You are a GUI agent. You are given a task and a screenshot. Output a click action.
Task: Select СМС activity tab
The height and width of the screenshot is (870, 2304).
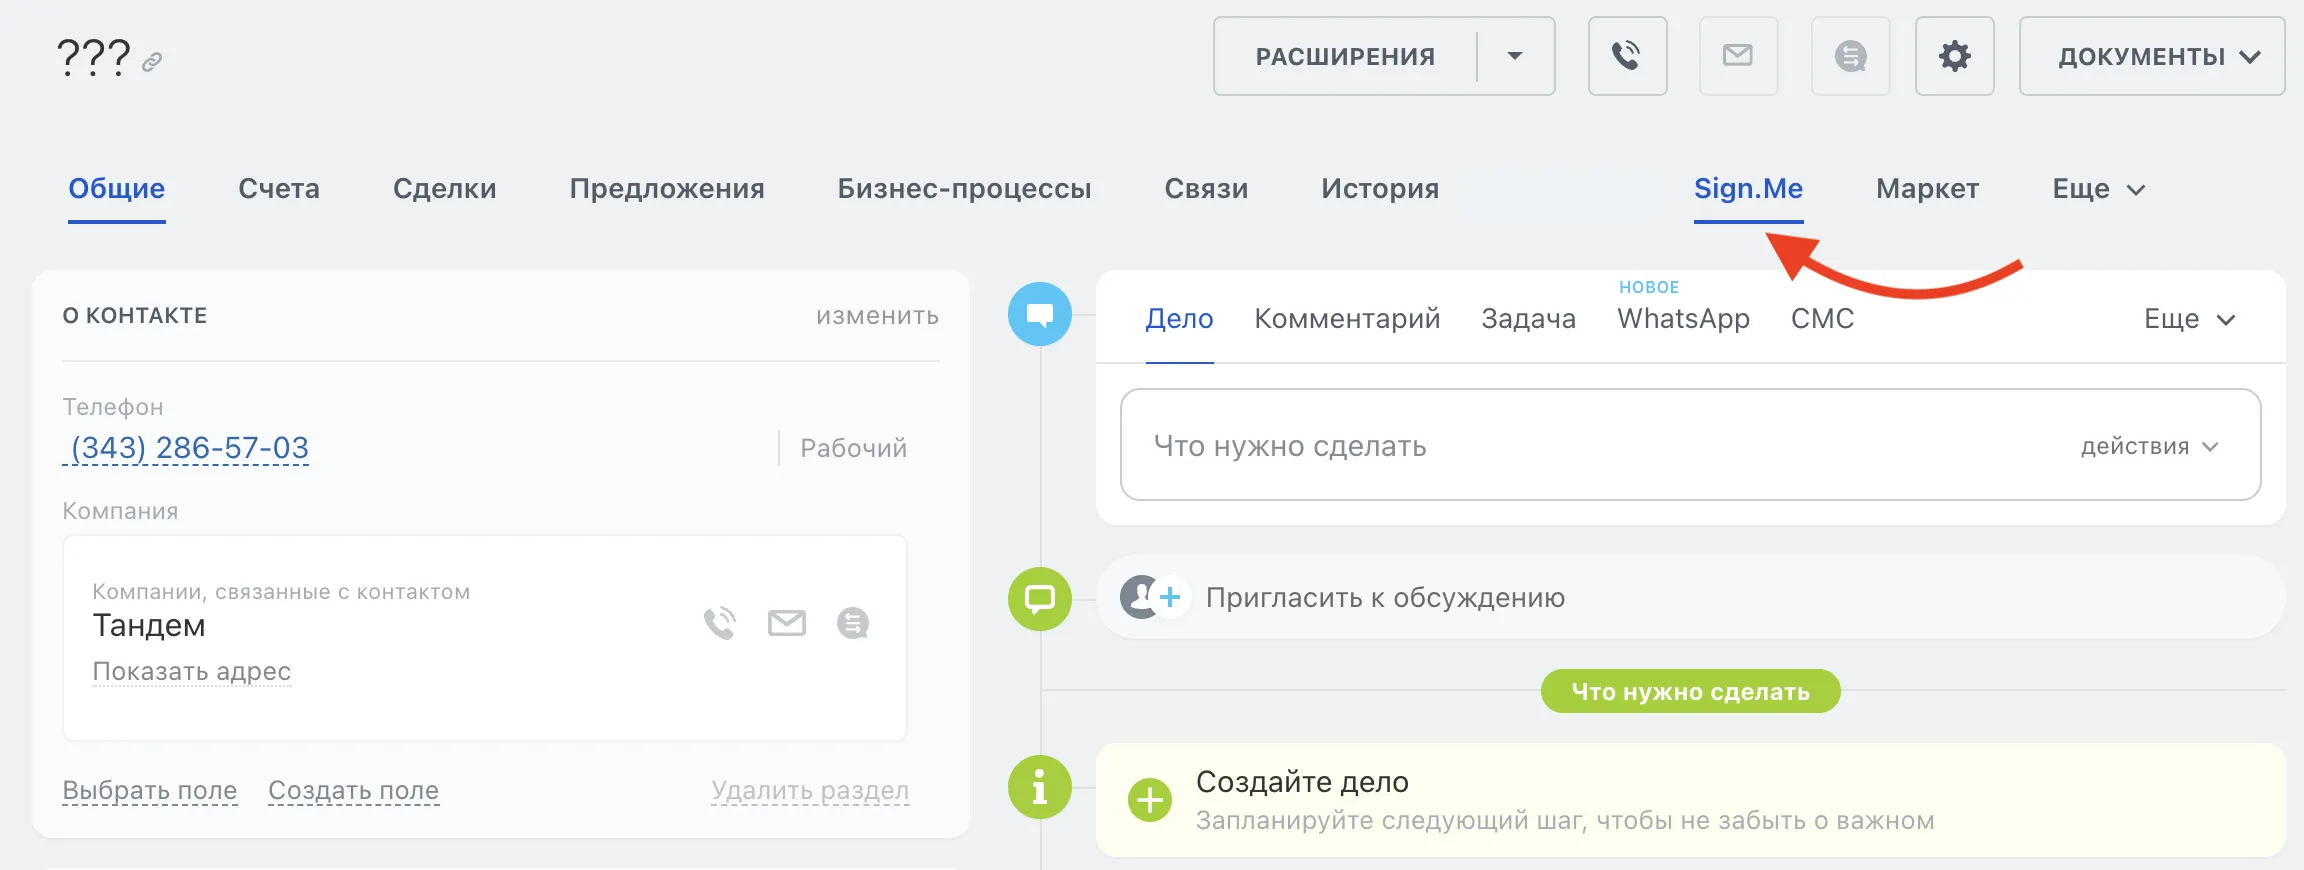(x=1822, y=319)
